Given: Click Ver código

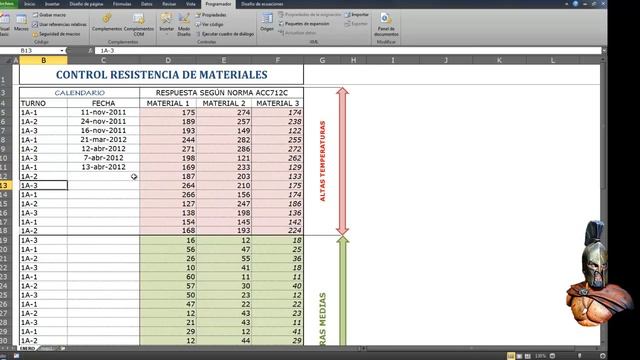Looking at the screenshot, I should (209, 24).
